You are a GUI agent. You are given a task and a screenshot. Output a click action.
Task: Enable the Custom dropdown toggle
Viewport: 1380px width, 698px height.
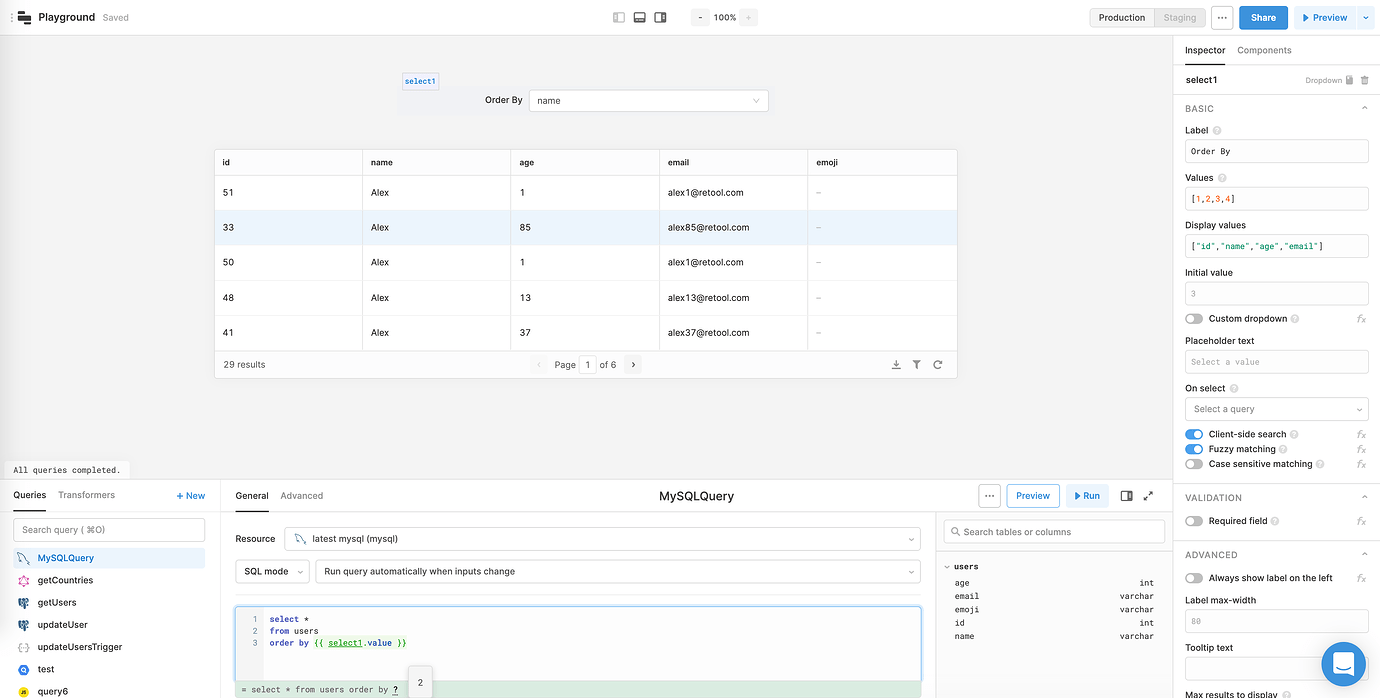point(1193,318)
